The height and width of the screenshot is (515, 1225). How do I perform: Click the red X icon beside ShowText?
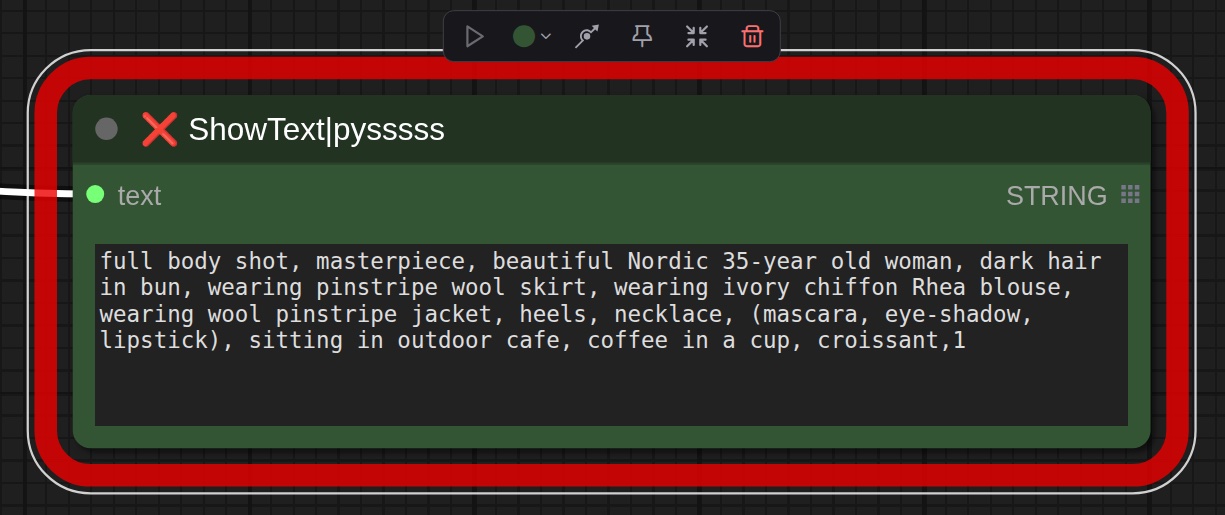point(159,129)
